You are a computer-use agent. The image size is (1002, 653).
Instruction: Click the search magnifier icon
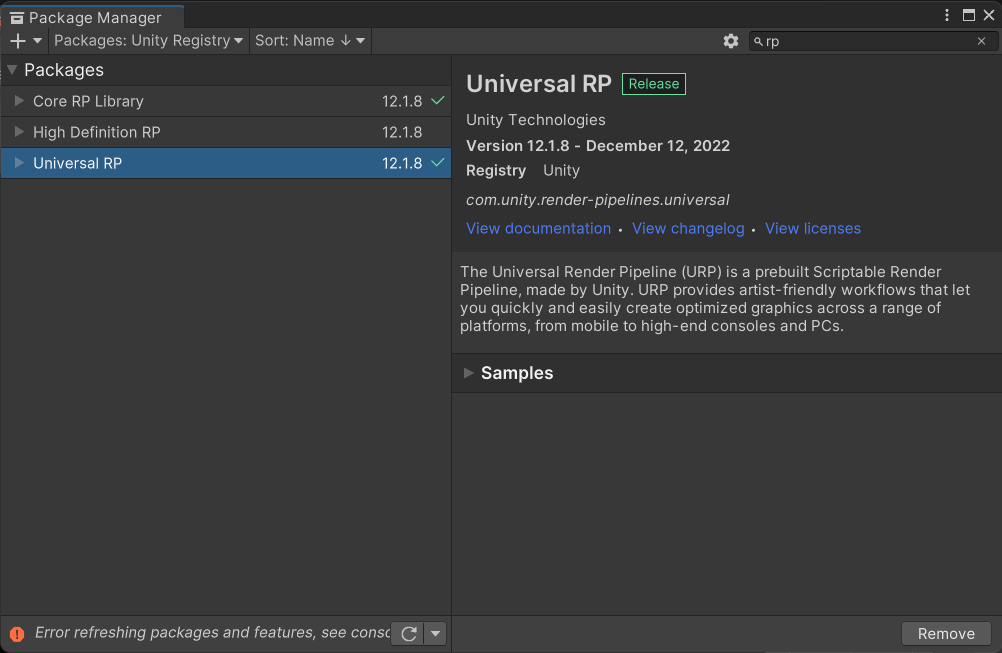click(758, 42)
